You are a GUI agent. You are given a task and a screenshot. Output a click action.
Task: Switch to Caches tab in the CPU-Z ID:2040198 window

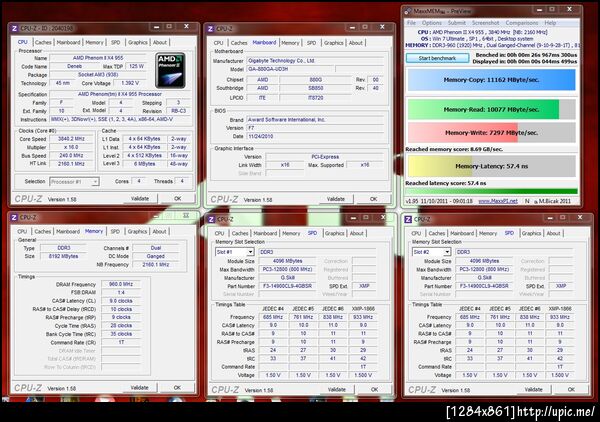[43, 42]
